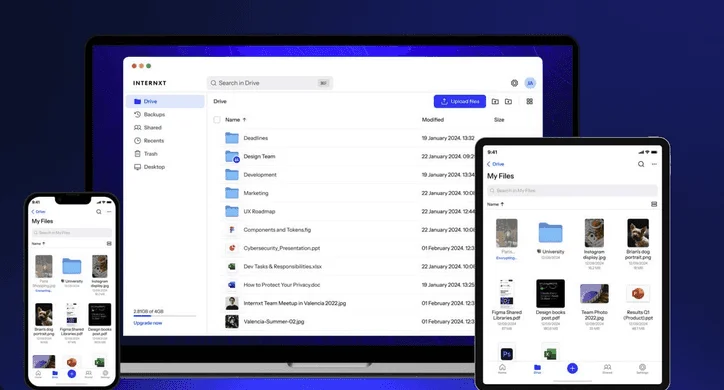
Task: Tap the Home icon in phone bottom bar
Action: (x=38, y=374)
